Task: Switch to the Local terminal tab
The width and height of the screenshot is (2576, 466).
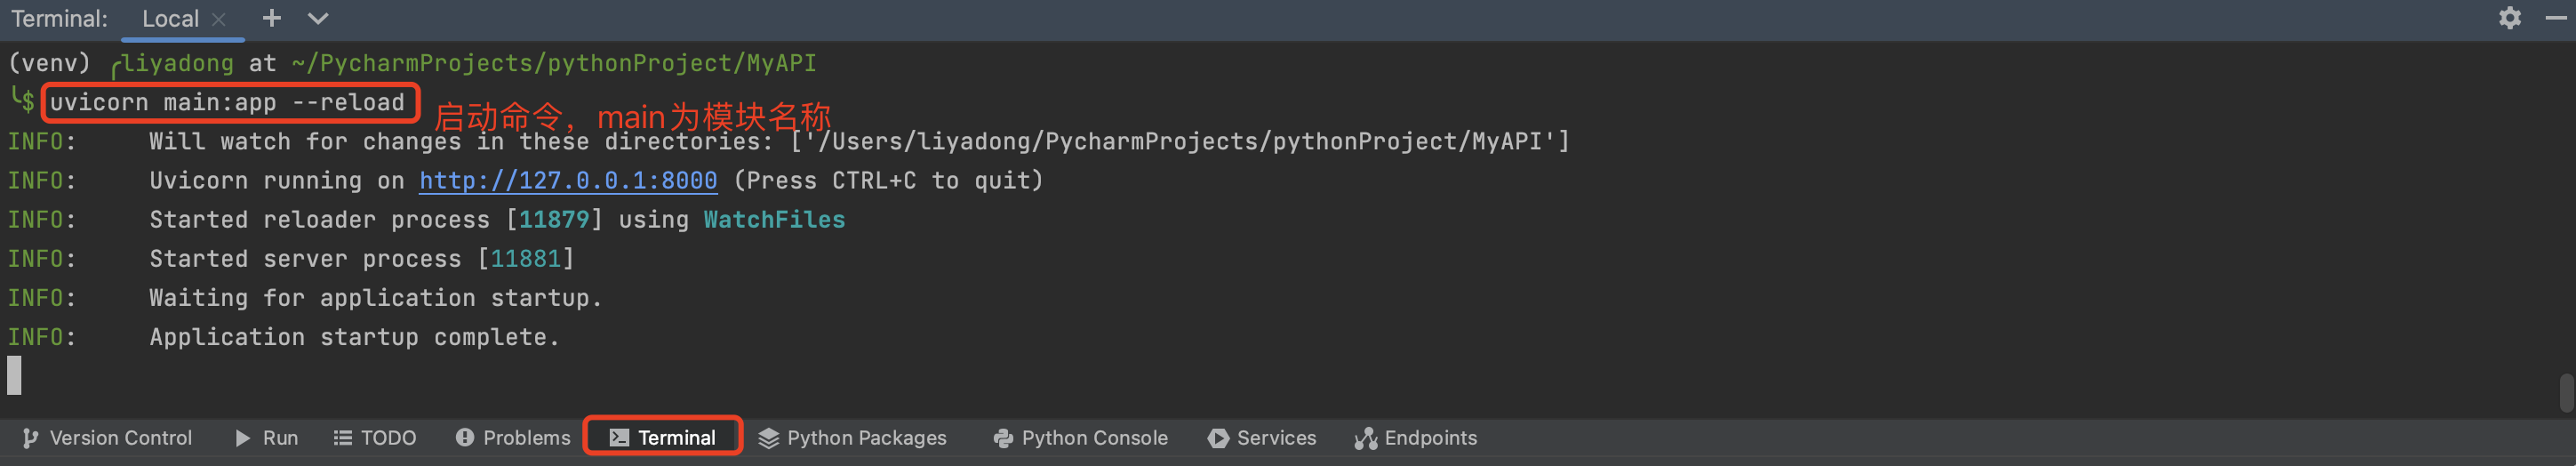Action: (x=170, y=19)
